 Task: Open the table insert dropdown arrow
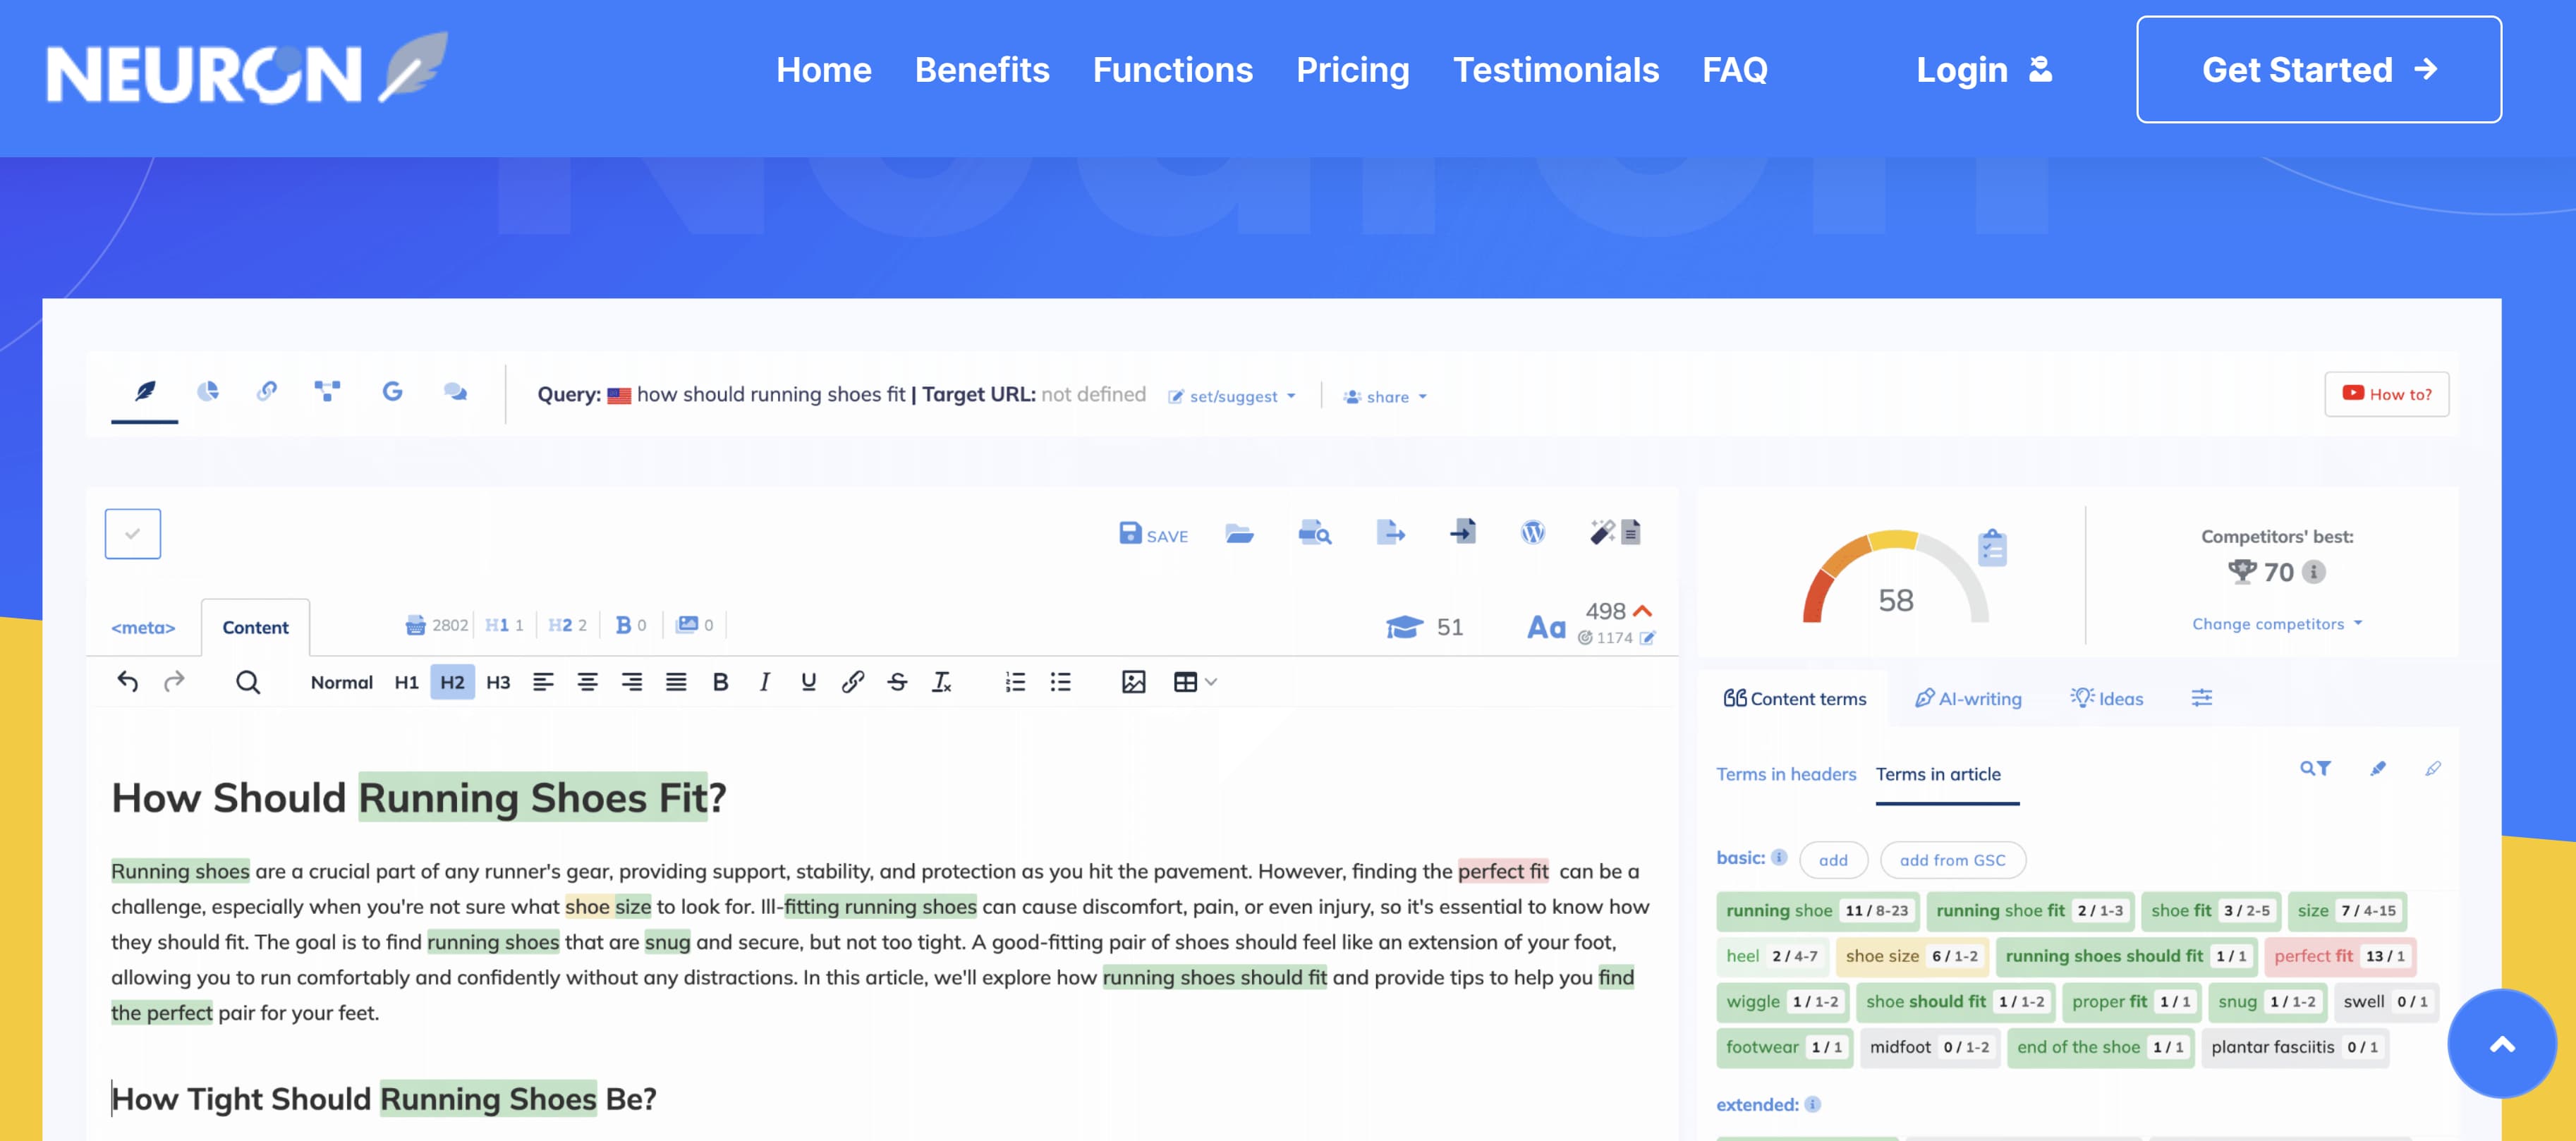click(1211, 682)
